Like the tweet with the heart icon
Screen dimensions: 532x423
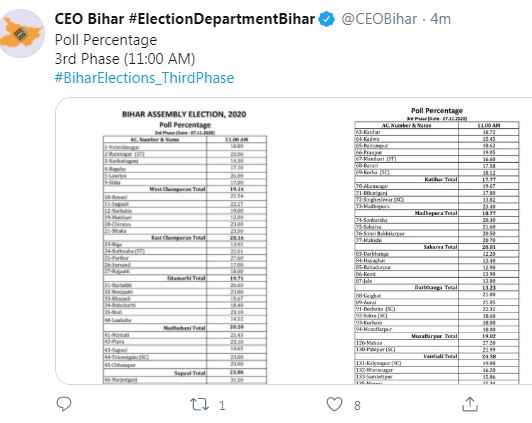[334, 404]
